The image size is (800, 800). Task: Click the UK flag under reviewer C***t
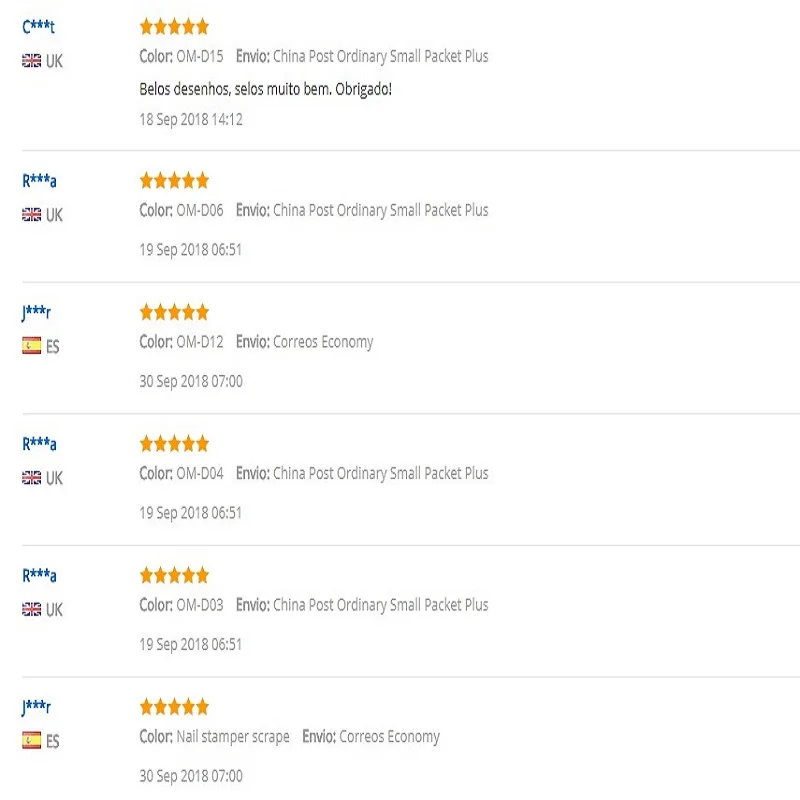[x=32, y=61]
